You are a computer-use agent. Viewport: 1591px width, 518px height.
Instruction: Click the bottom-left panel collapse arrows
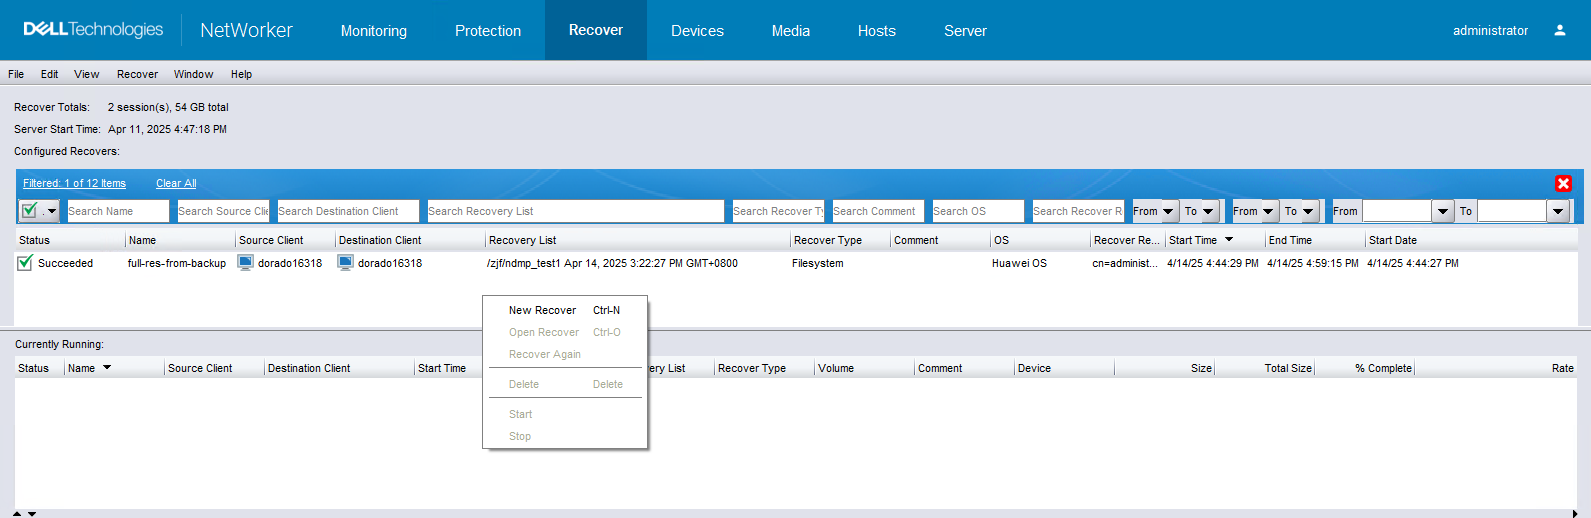(24, 513)
